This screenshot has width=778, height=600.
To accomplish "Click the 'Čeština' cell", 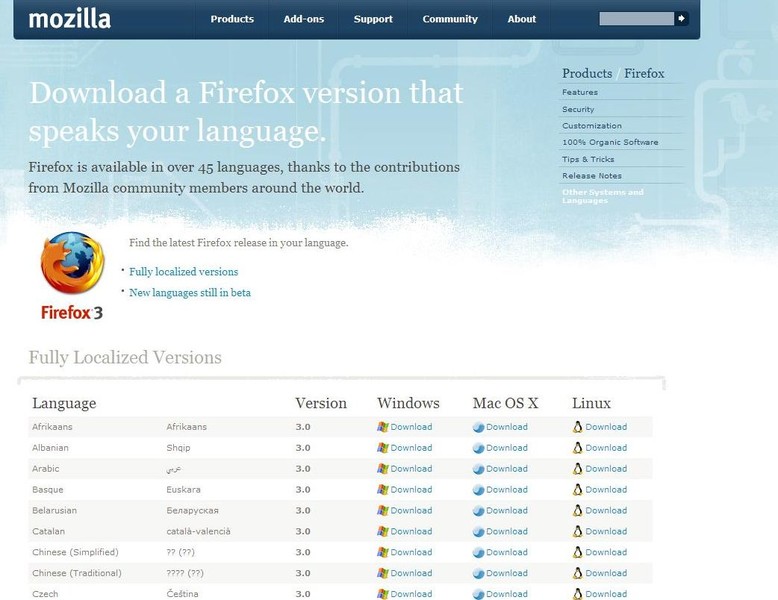I will pyautogui.click(x=182, y=594).
